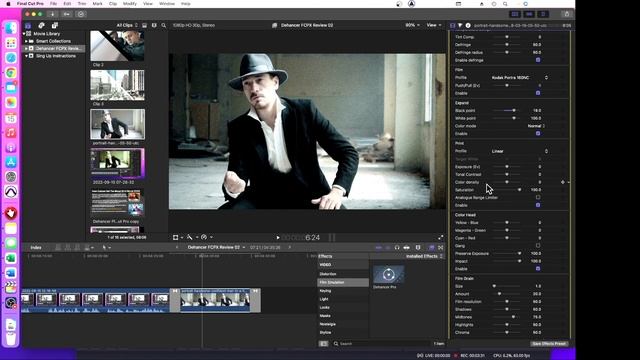640x360 pixels.
Task: Open Safari in the Dock
Action: (x=11, y=58)
